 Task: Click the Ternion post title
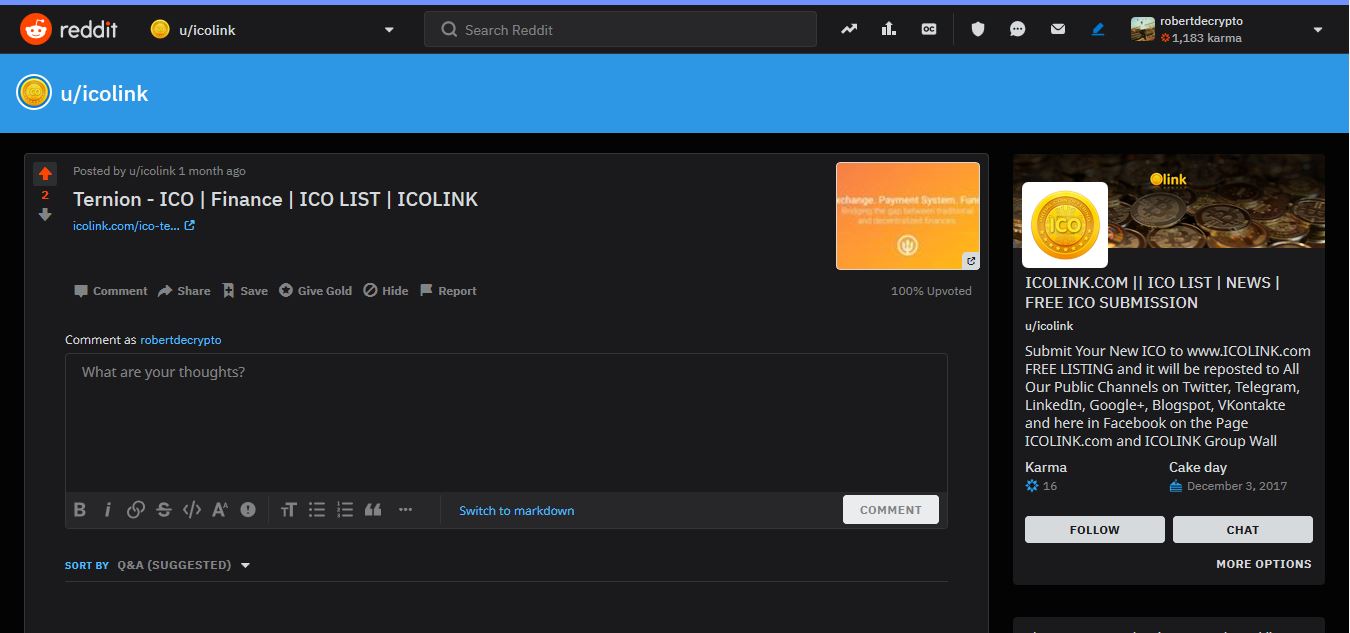[276, 199]
